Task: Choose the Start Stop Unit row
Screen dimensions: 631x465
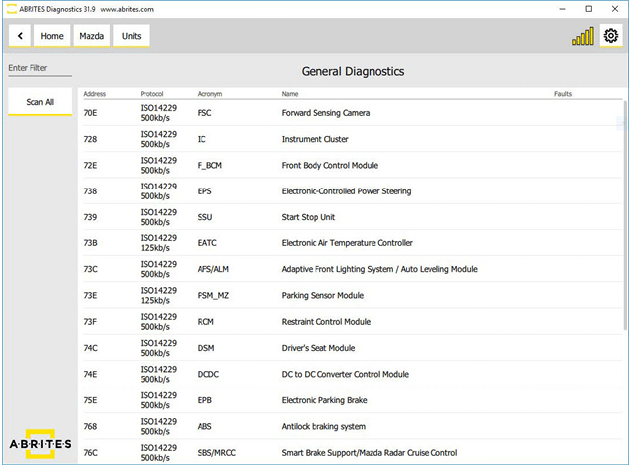Action: pos(310,217)
